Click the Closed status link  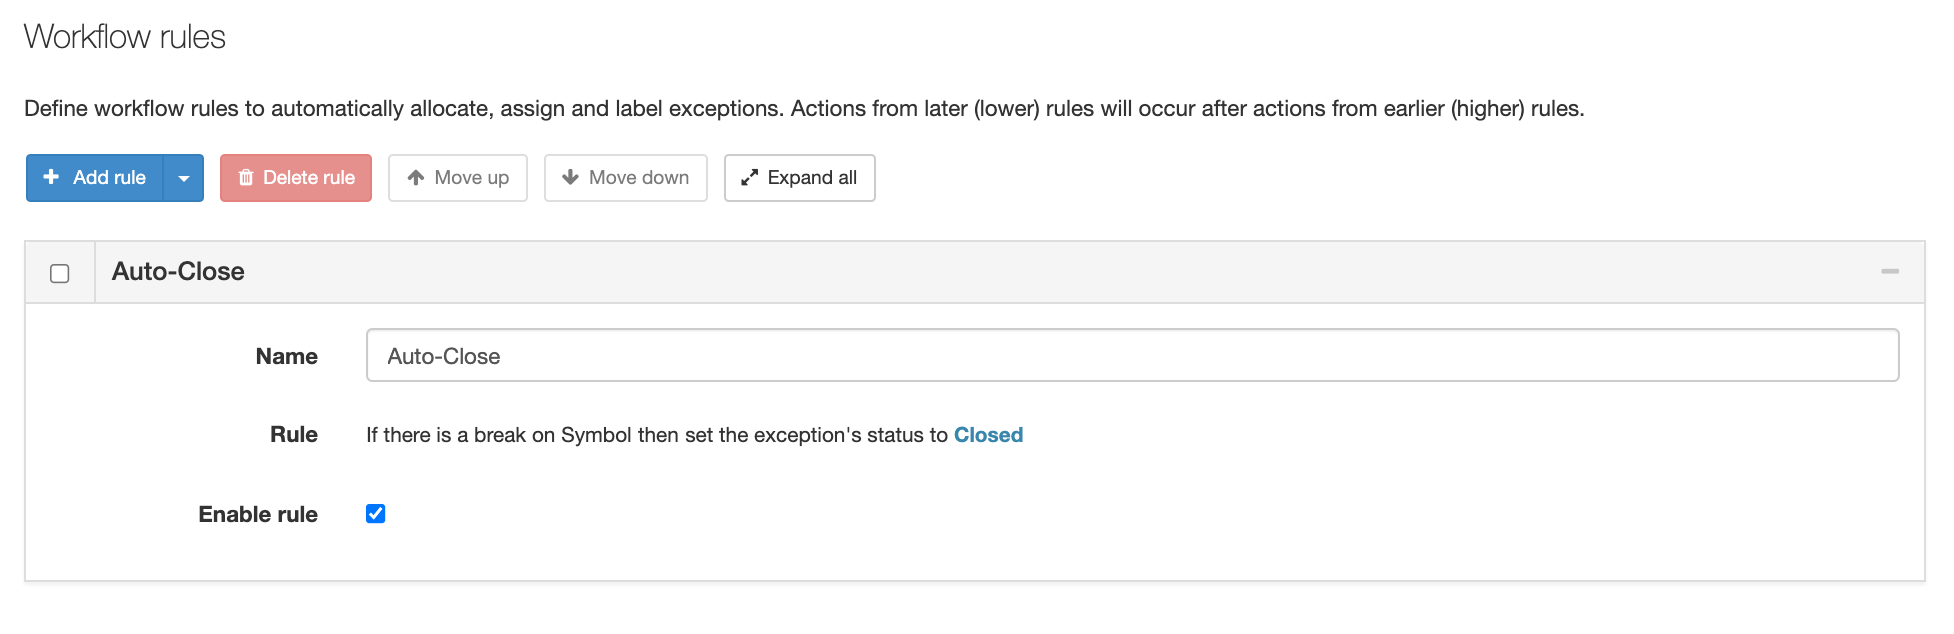coord(988,435)
